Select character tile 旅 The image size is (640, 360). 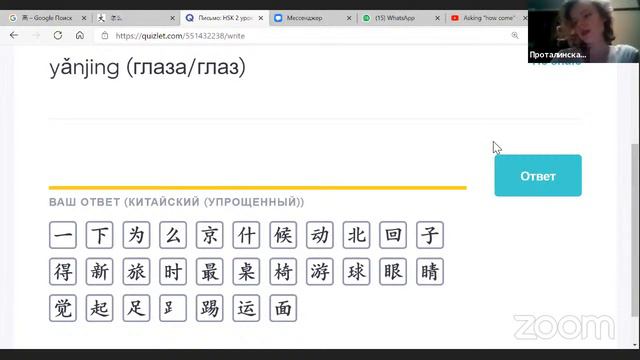coord(136,271)
